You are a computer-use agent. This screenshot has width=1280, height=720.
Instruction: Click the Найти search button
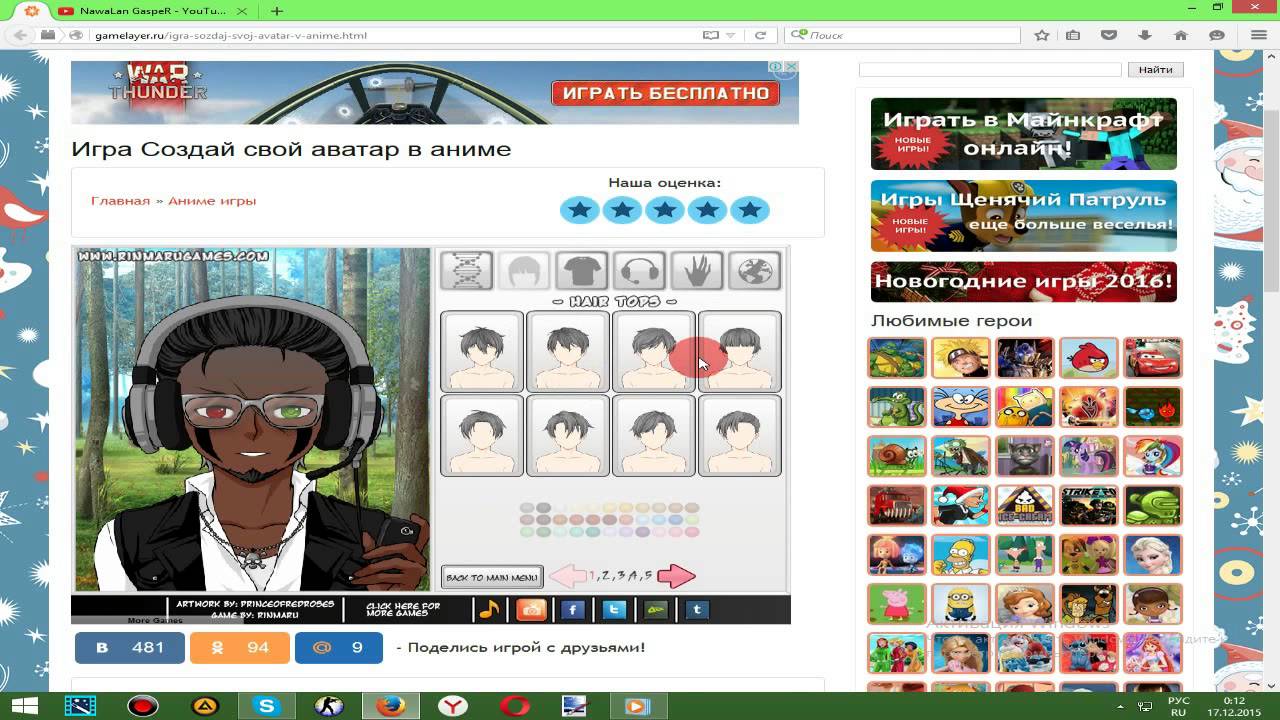point(1155,70)
